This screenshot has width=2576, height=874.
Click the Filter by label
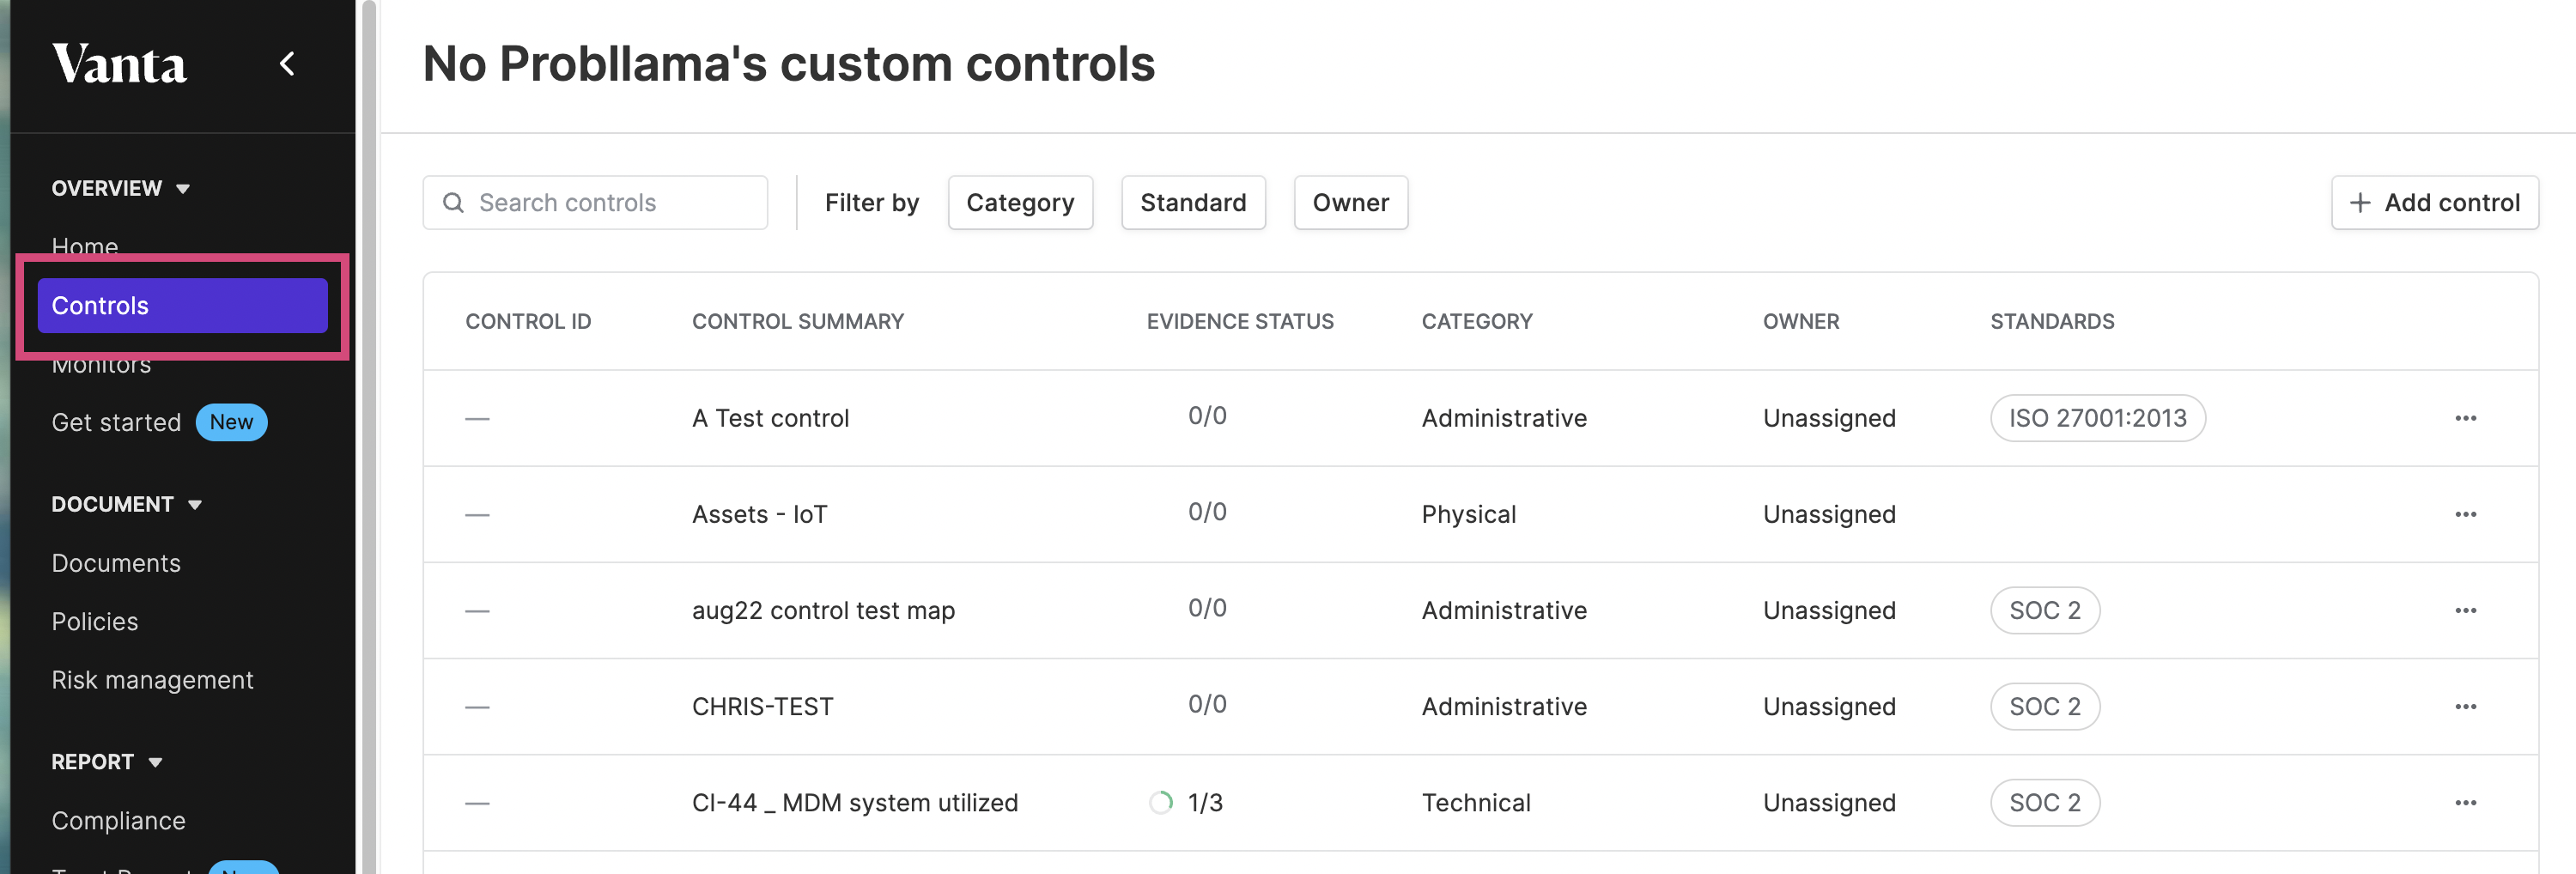click(x=871, y=203)
